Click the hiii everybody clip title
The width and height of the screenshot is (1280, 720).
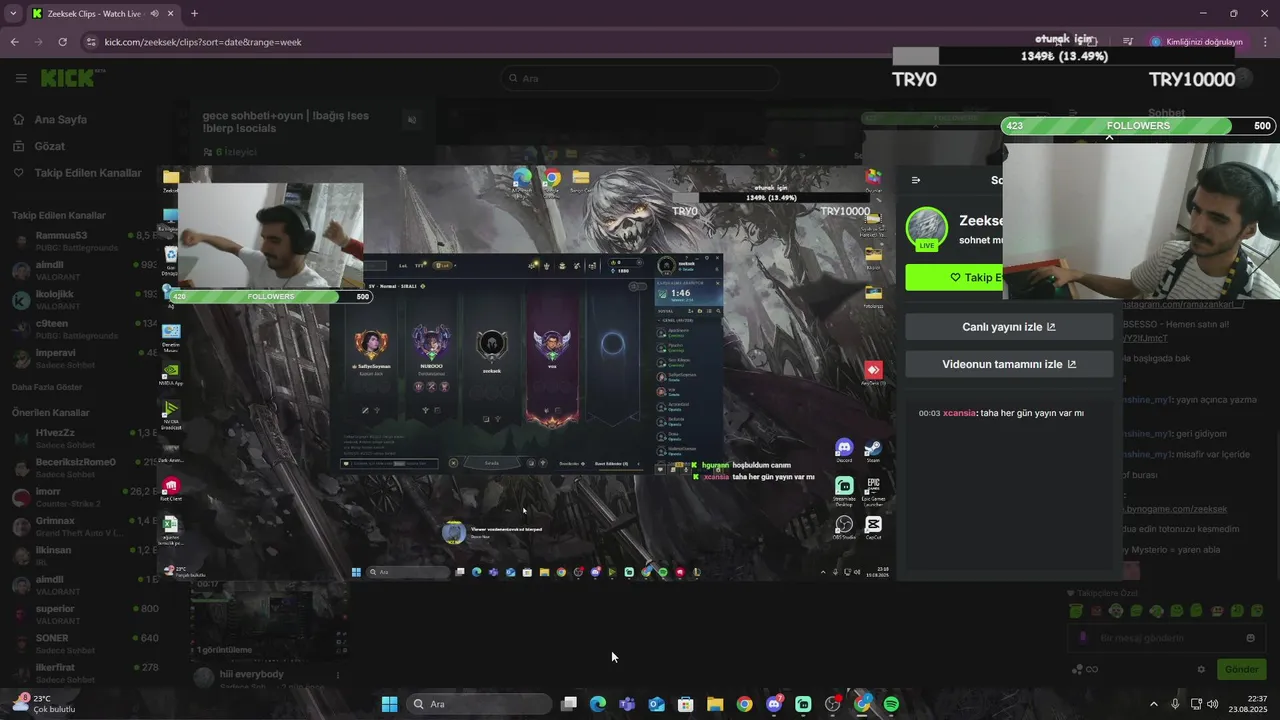click(x=252, y=674)
